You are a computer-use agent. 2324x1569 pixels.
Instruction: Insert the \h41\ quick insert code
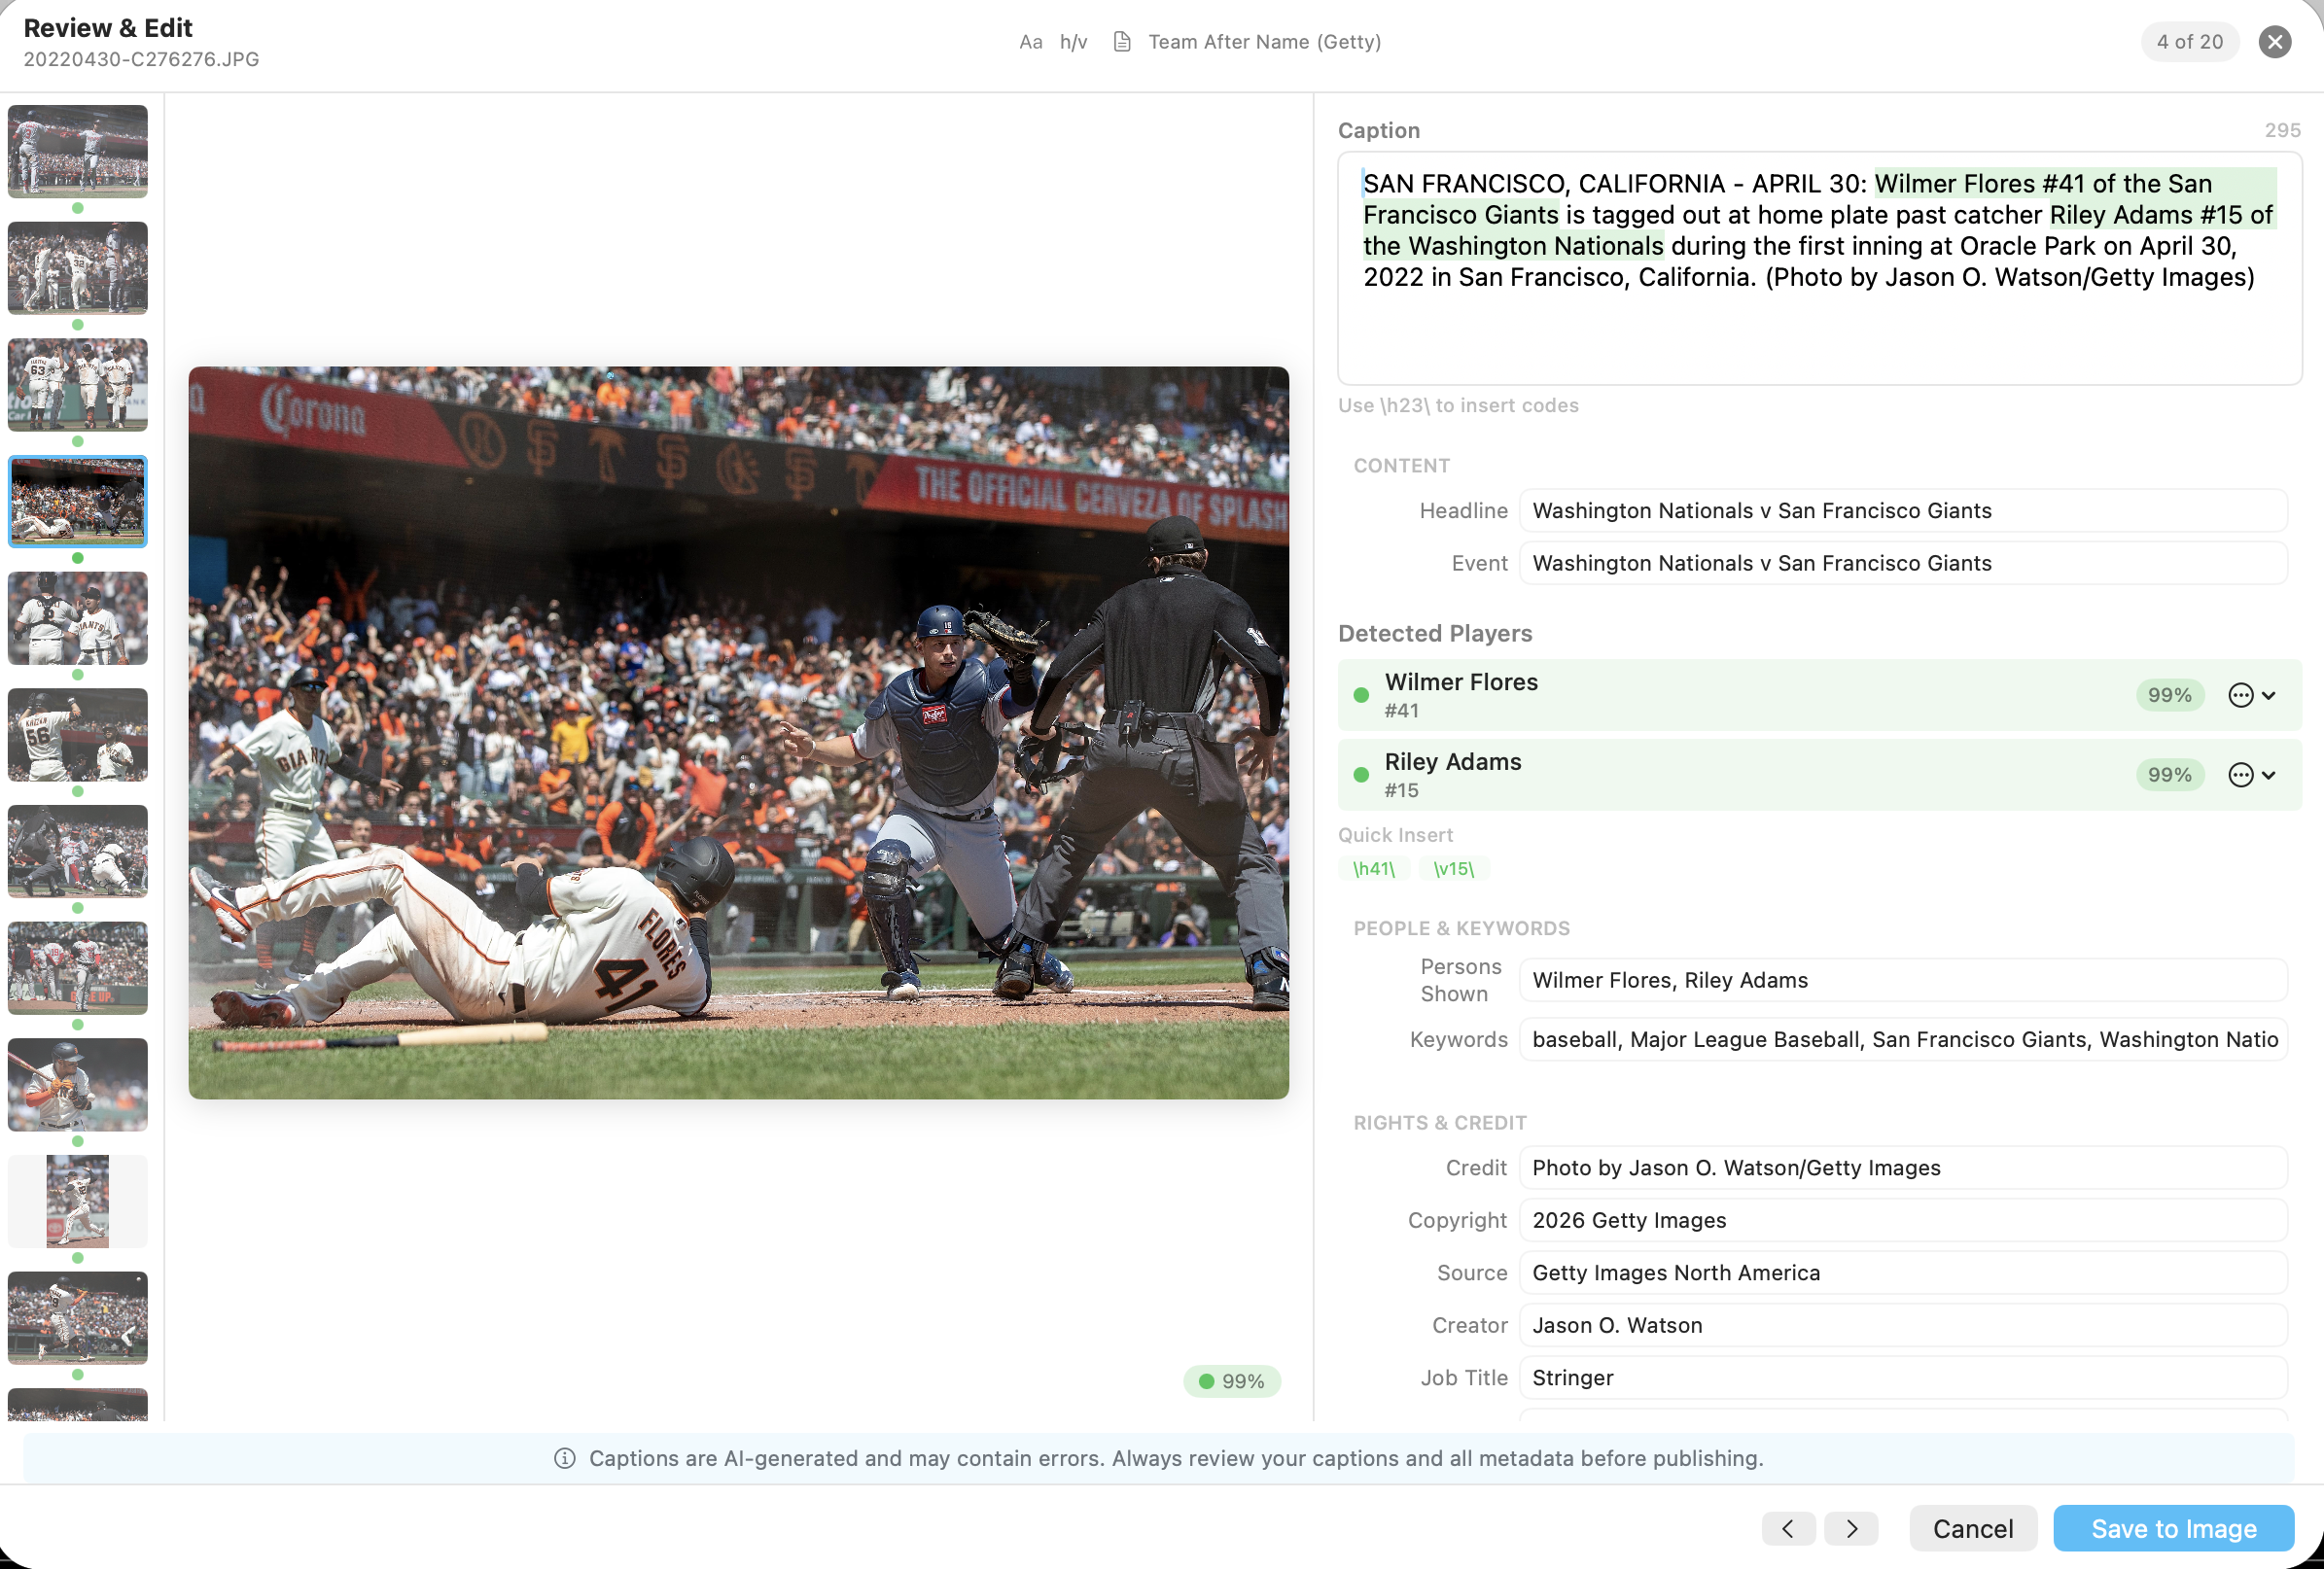1374,868
